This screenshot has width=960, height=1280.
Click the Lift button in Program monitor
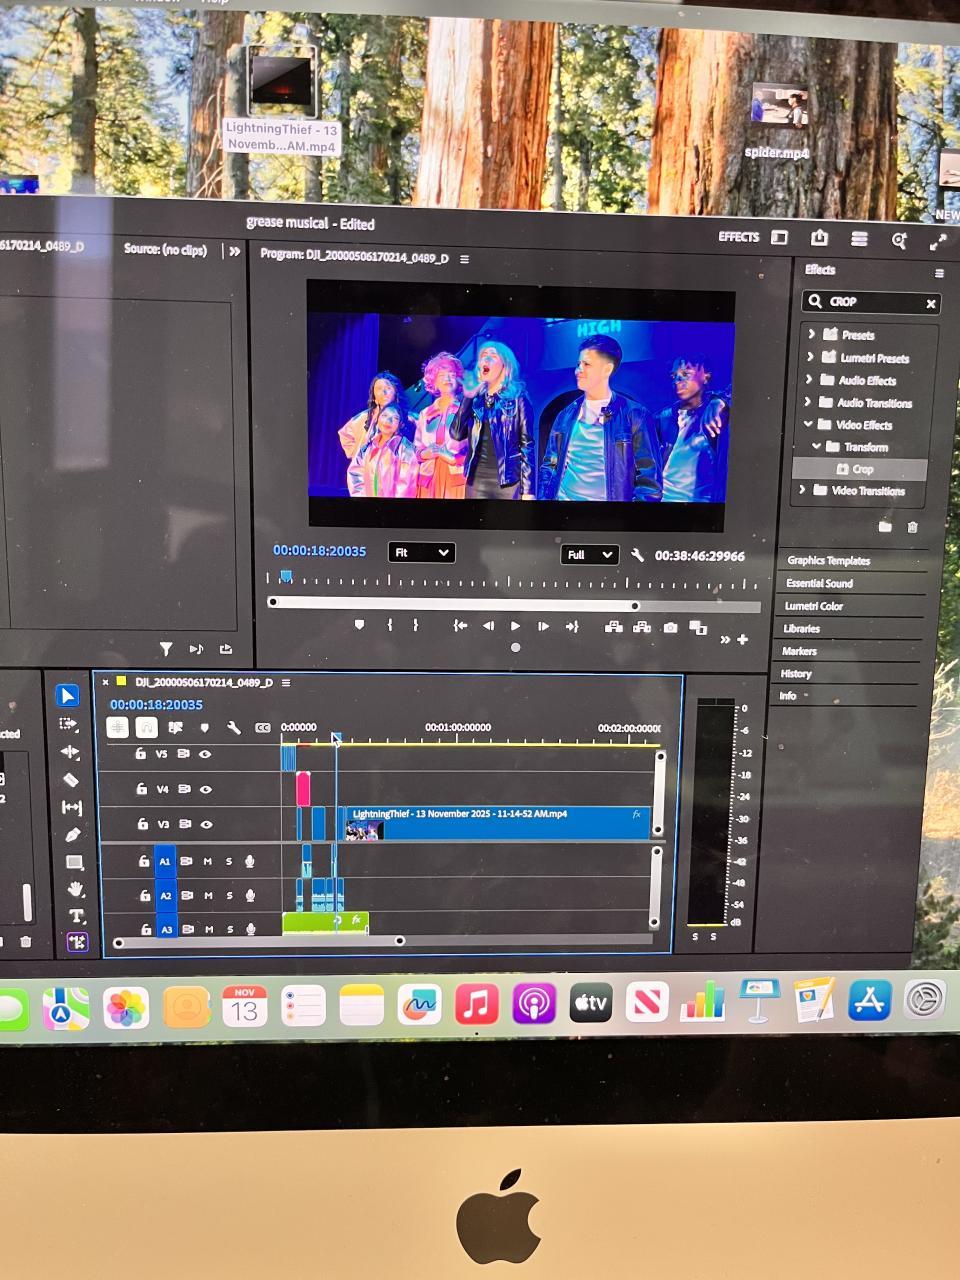(x=614, y=627)
